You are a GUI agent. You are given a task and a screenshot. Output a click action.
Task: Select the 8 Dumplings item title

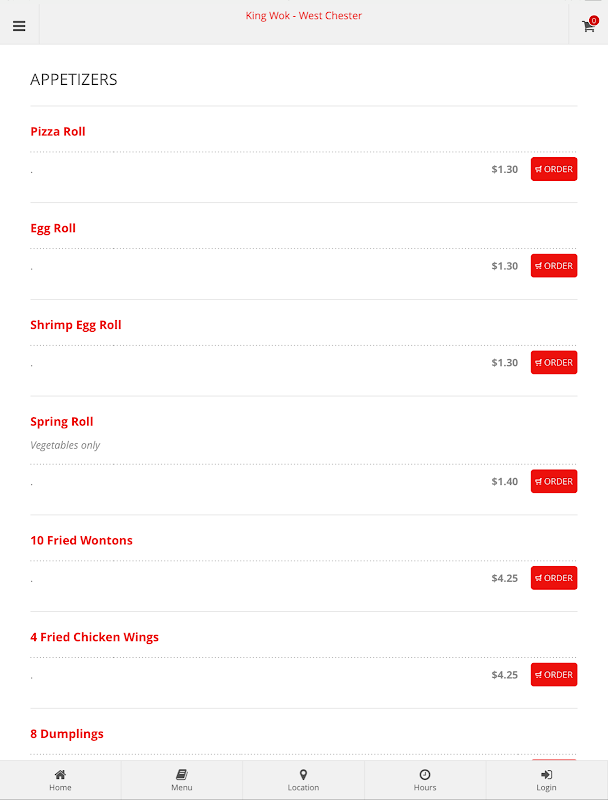pyautogui.click(x=67, y=734)
